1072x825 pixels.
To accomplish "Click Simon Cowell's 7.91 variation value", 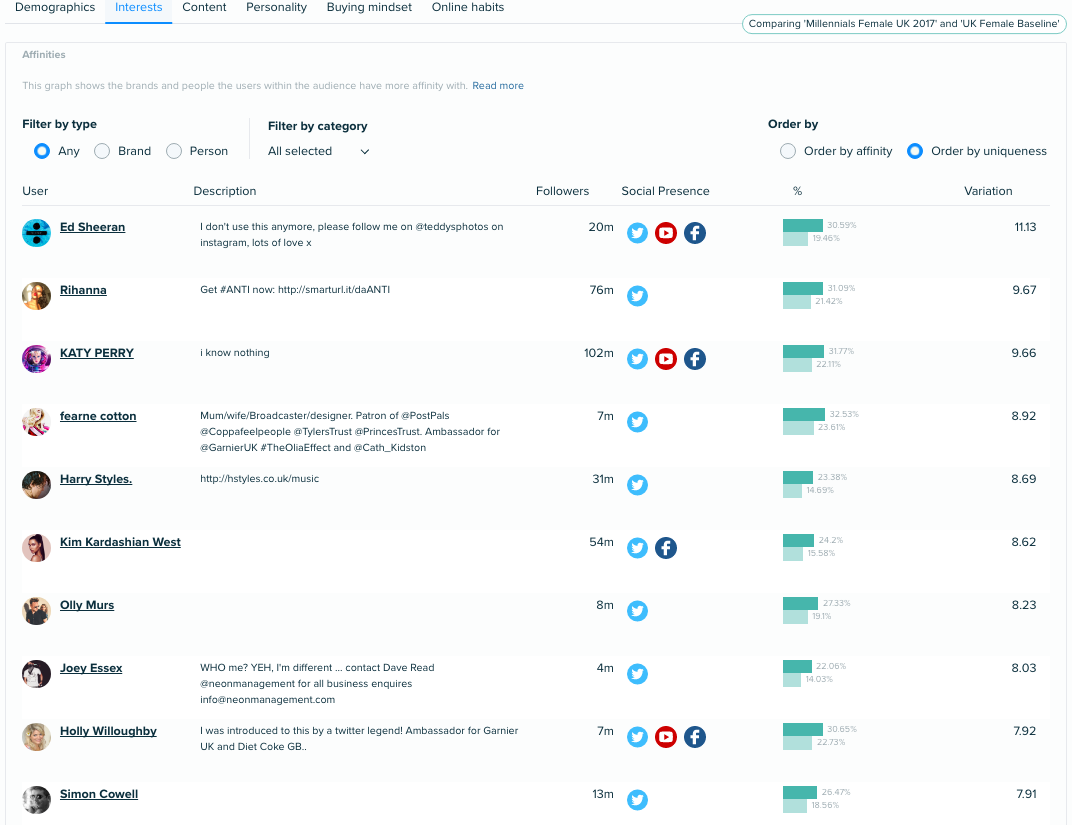I will pos(1026,794).
